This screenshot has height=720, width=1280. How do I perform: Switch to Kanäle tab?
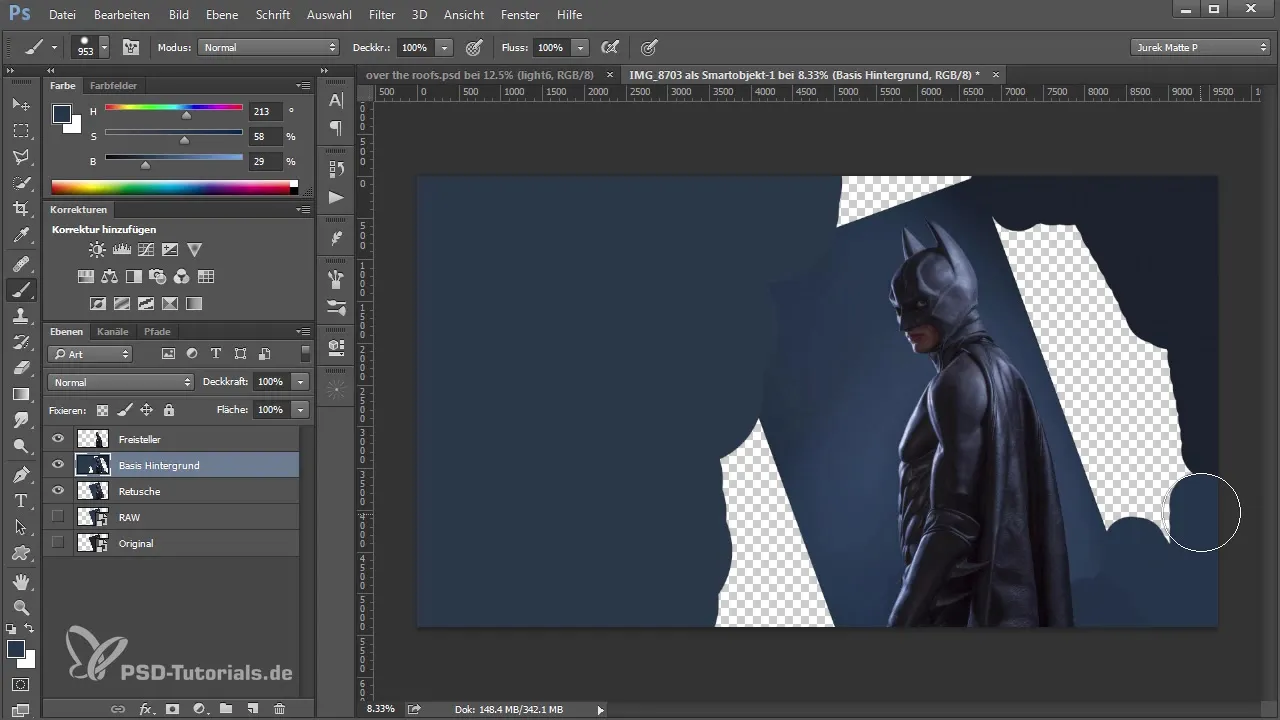click(113, 331)
